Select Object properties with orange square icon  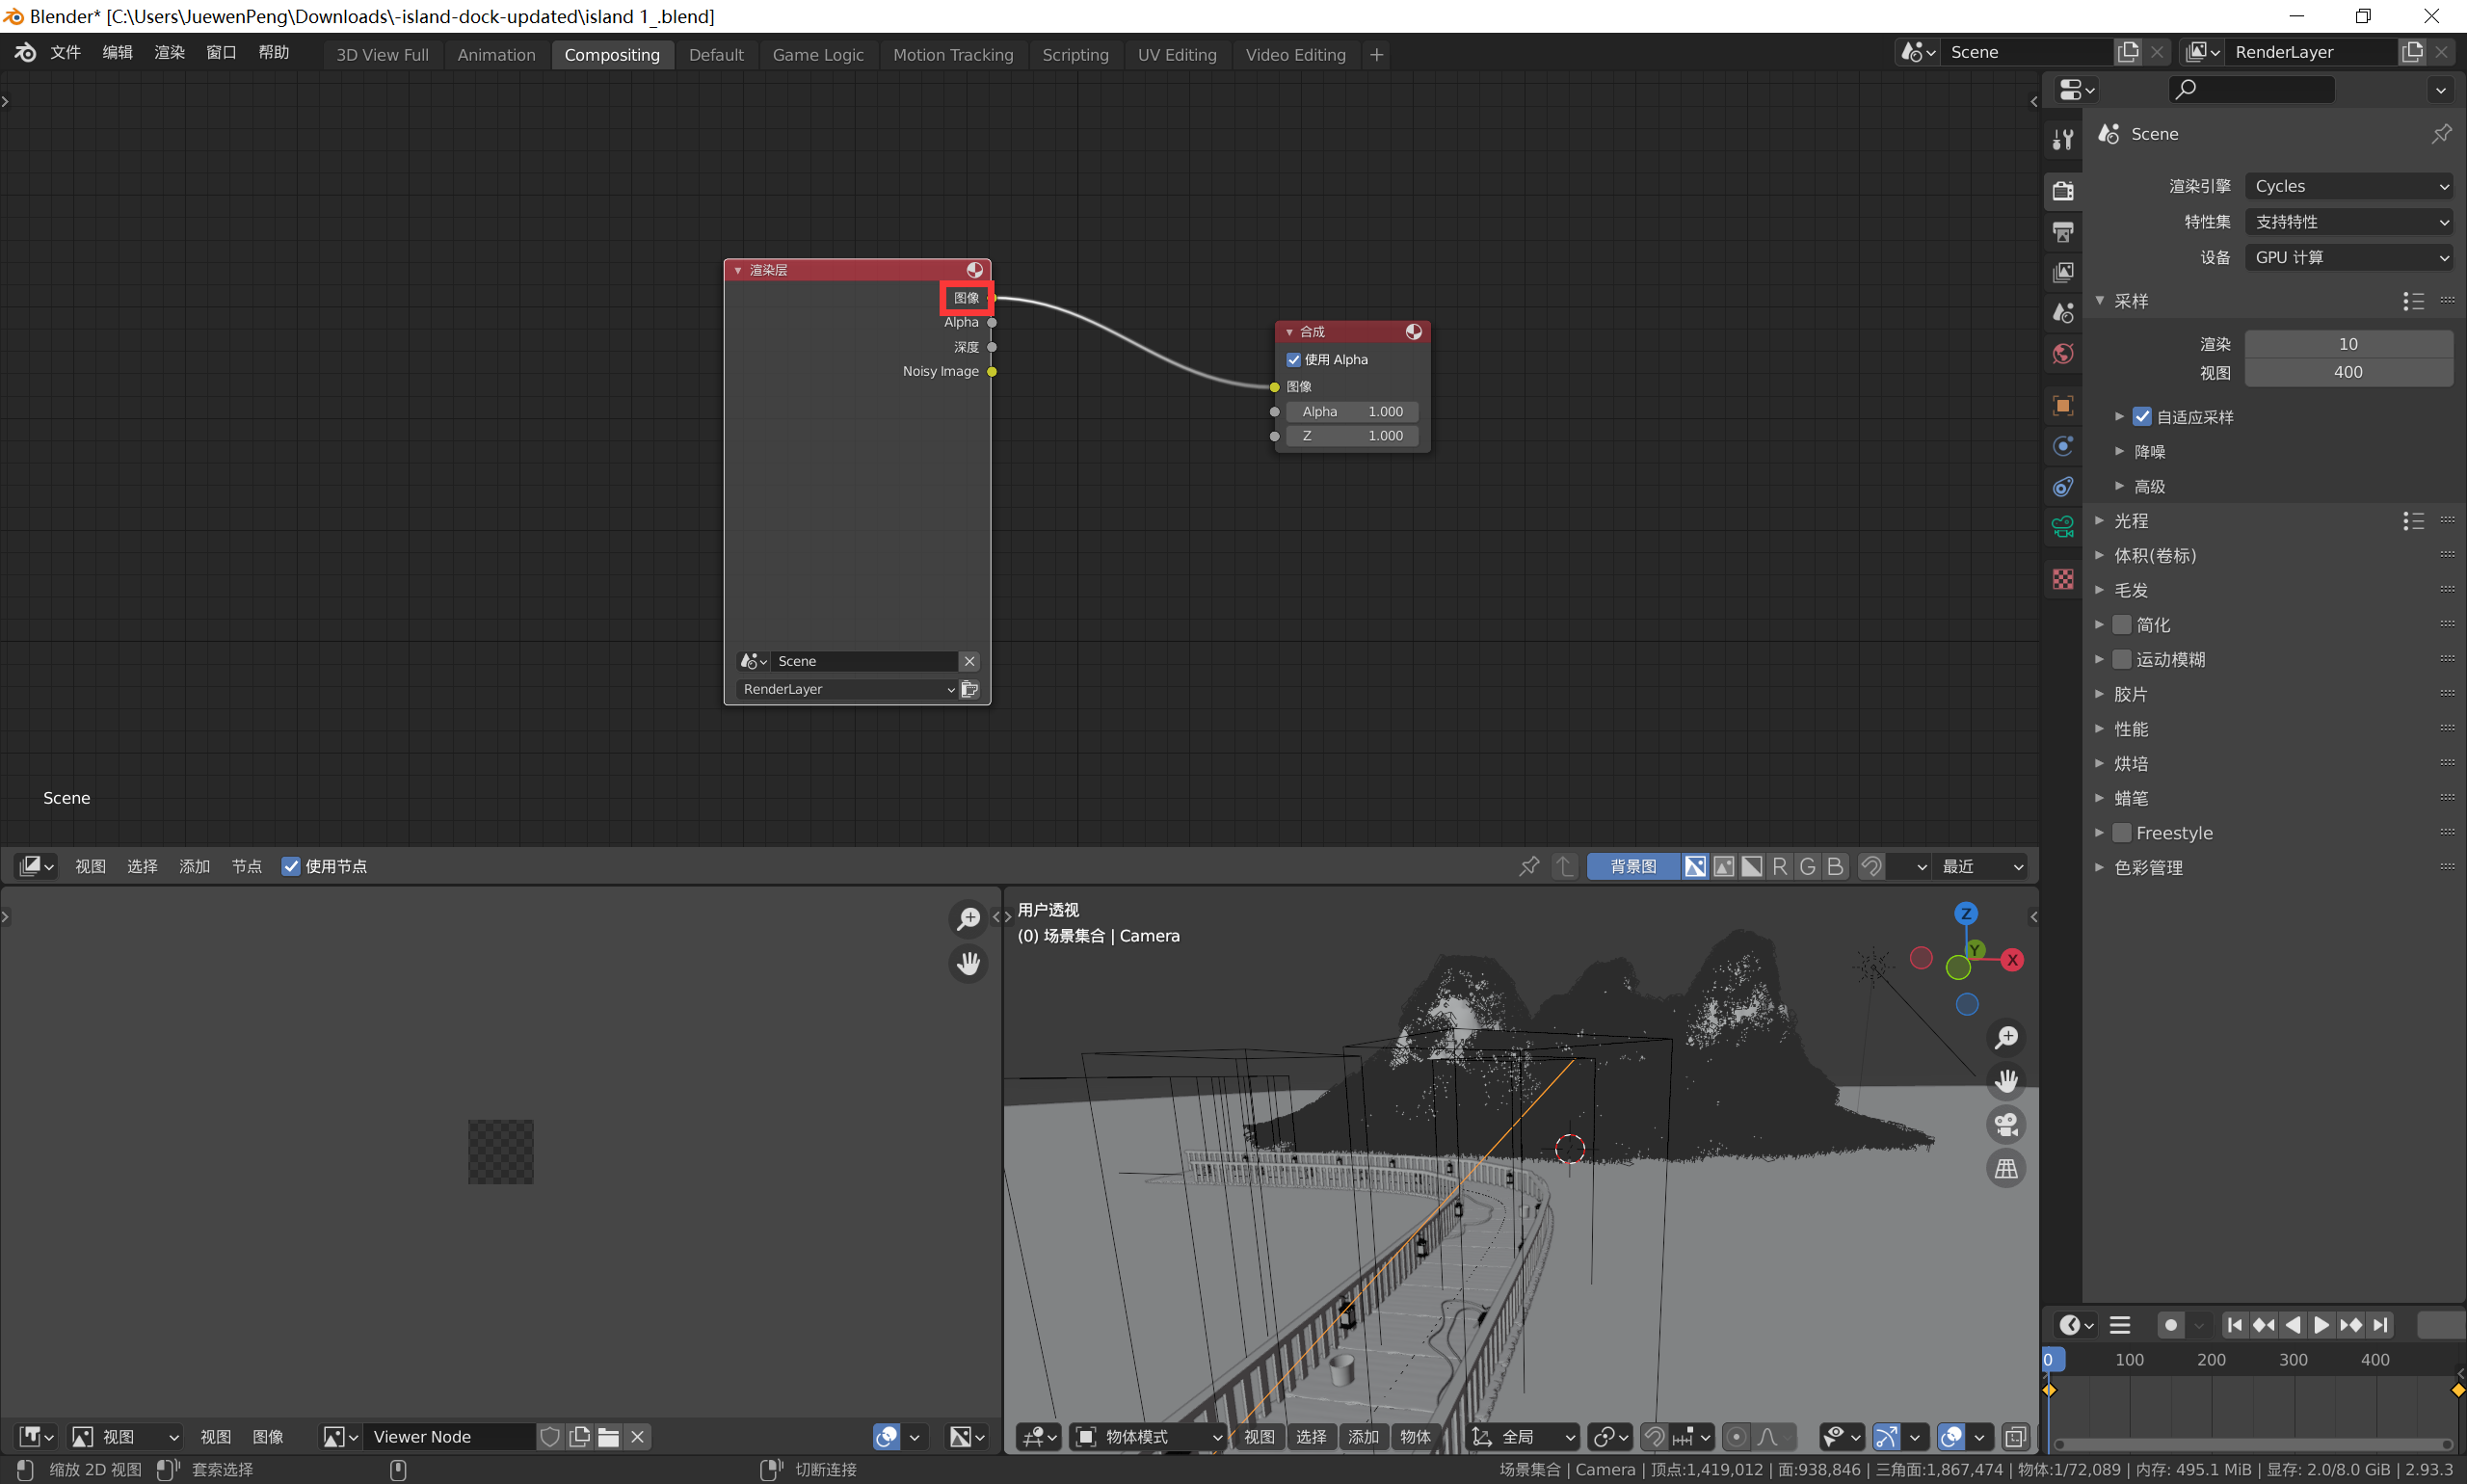click(x=2062, y=405)
